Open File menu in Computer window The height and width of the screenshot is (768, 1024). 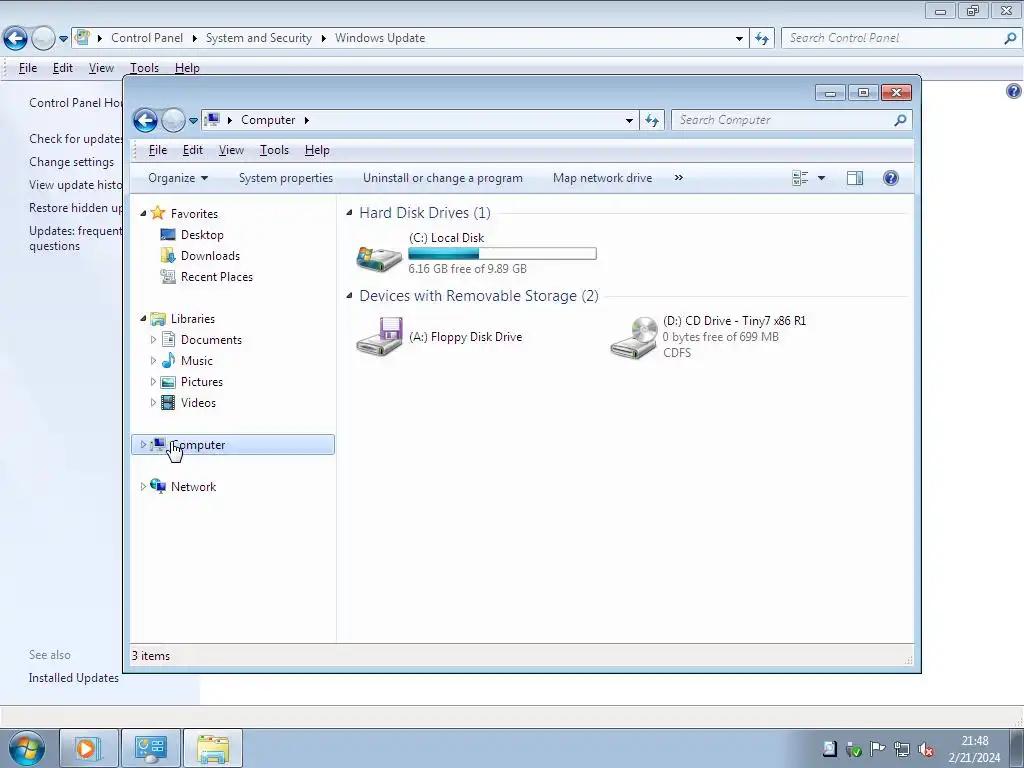pyautogui.click(x=158, y=150)
